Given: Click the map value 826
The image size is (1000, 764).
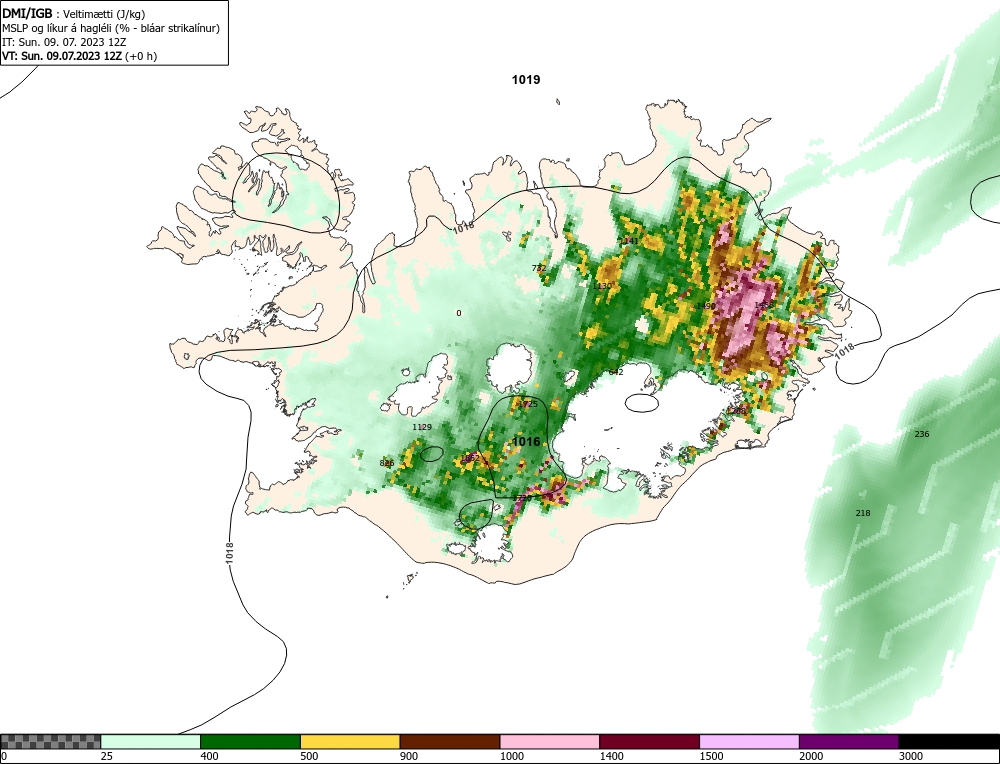Looking at the screenshot, I should [x=386, y=463].
